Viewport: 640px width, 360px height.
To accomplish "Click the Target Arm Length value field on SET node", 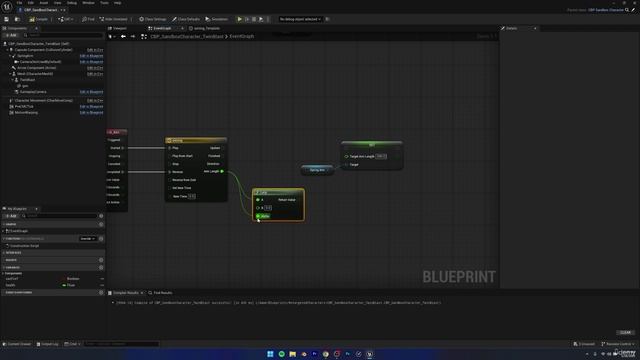I will pyautogui.click(x=381, y=156).
